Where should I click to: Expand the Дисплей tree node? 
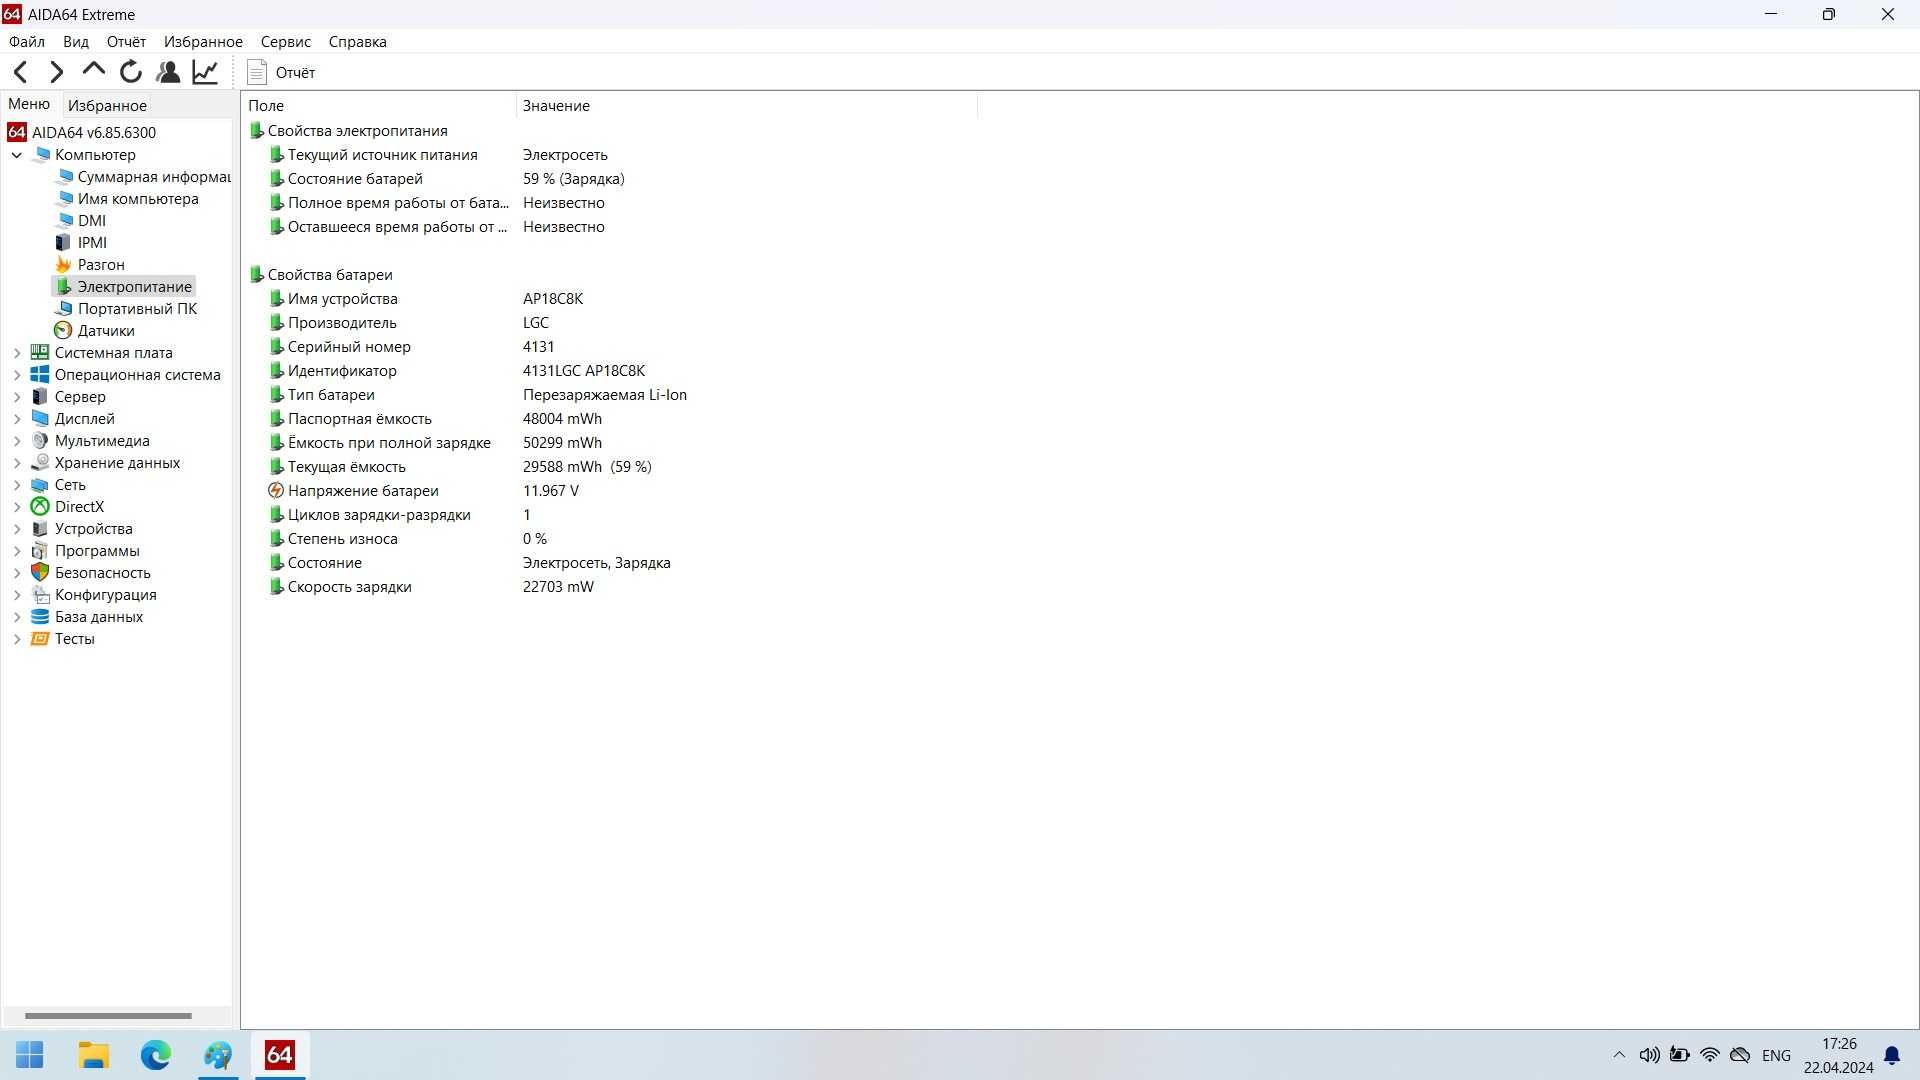pyautogui.click(x=17, y=419)
